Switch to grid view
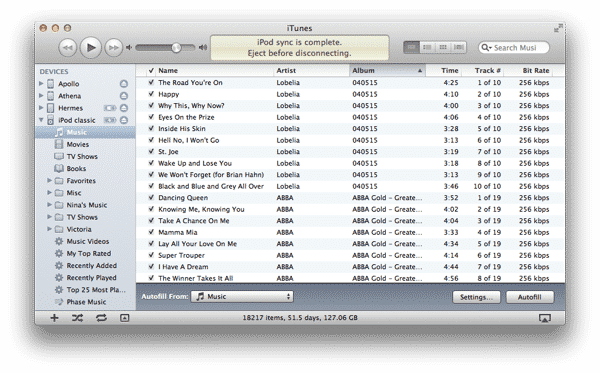 [443, 47]
